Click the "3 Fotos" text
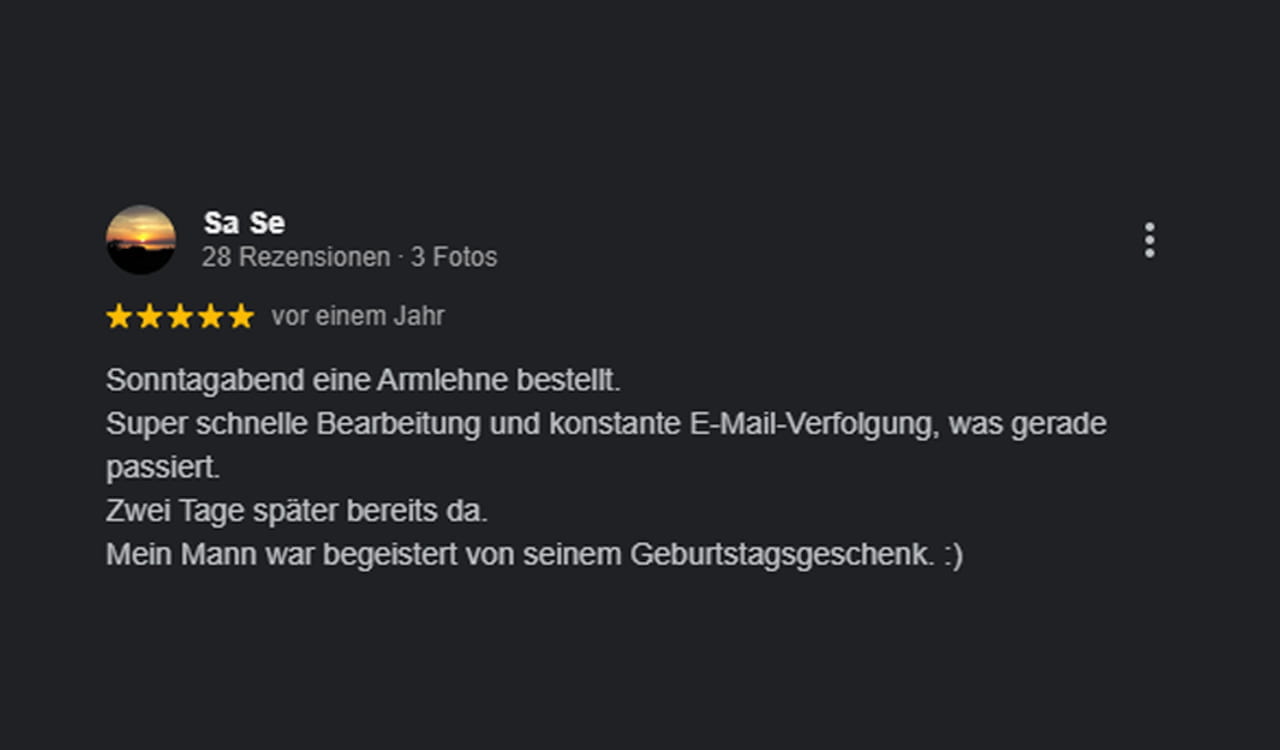This screenshot has width=1280, height=750. [x=454, y=257]
